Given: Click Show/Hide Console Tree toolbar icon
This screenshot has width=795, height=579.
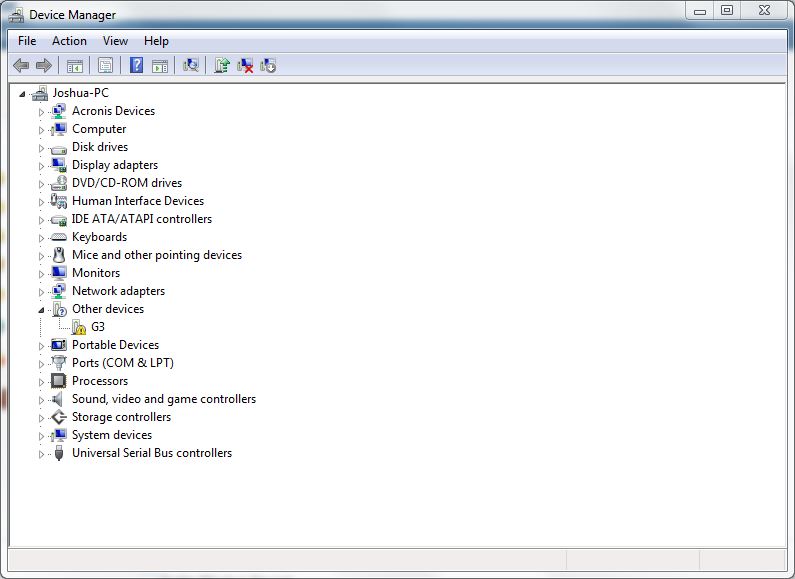Looking at the screenshot, I should [x=75, y=65].
